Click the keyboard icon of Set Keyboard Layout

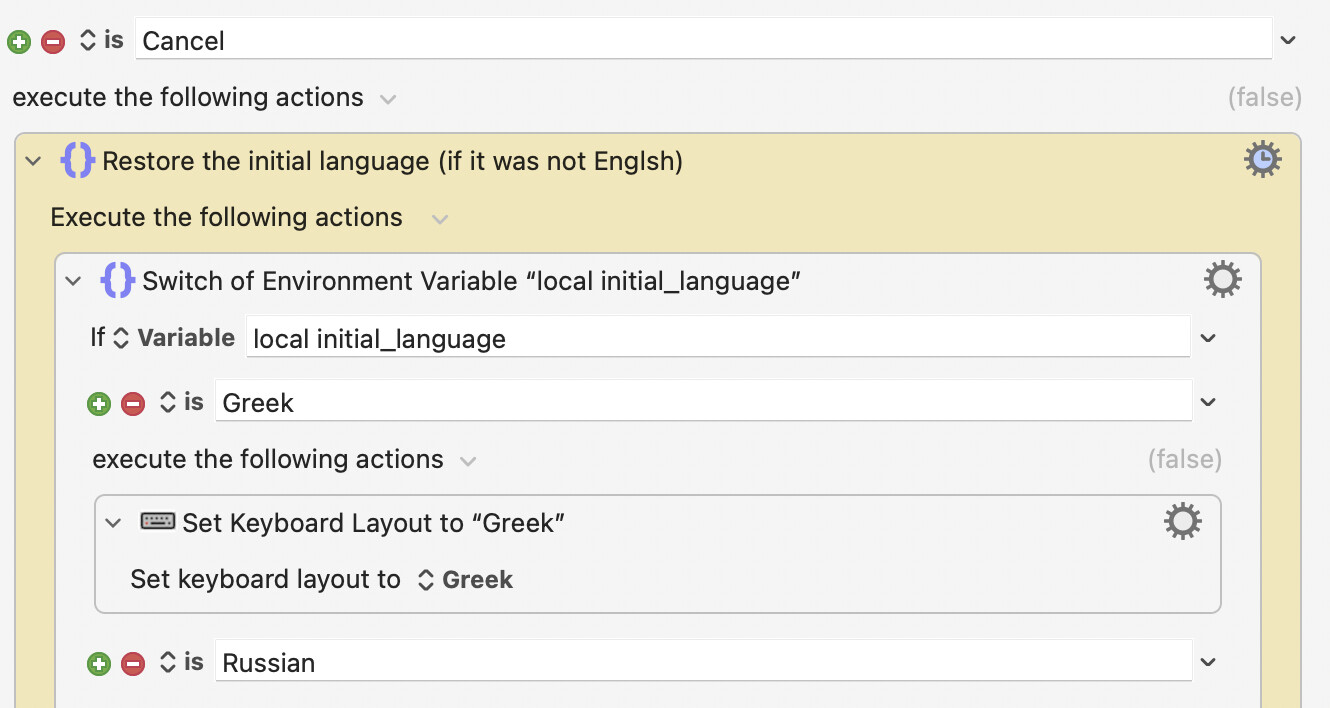click(158, 522)
